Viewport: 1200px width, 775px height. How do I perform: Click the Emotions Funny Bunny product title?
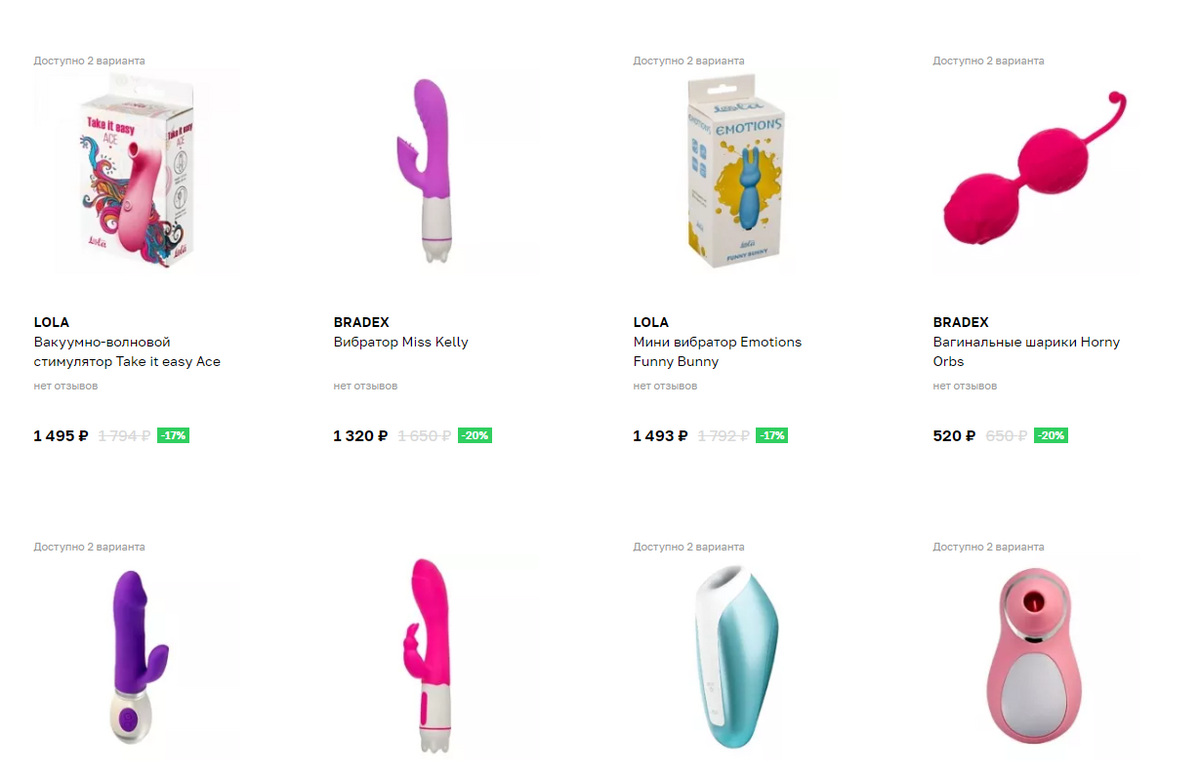[717, 352]
